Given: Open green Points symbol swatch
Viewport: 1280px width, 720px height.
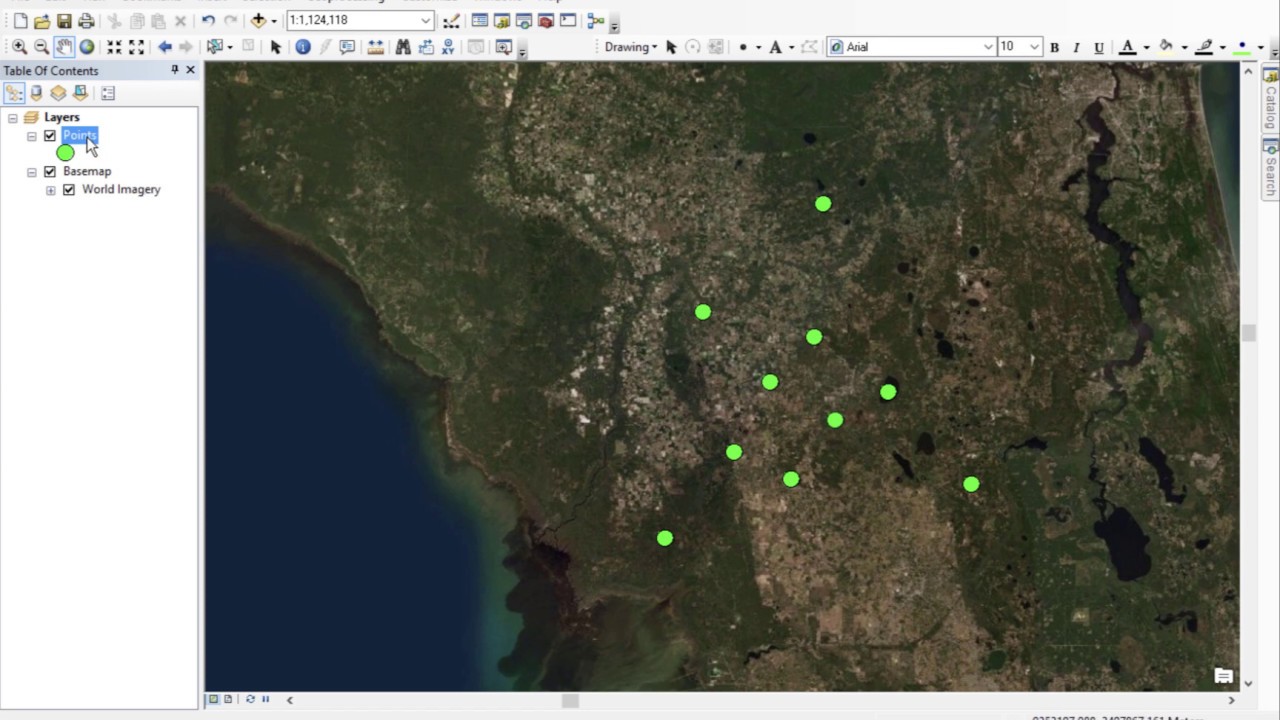Looking at the screenshot, I should click(66, 153).
